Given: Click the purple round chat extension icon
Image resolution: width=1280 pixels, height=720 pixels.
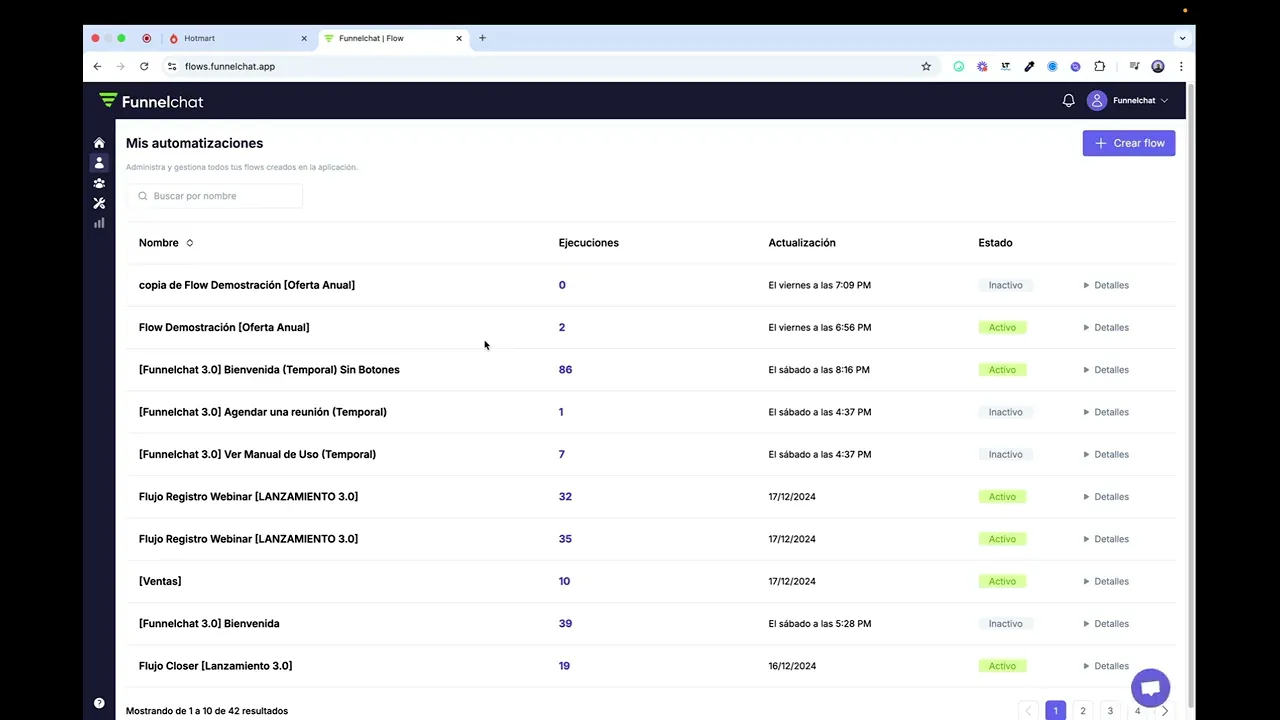Looking at the screenshot, I should click(x=1075, y=66).
